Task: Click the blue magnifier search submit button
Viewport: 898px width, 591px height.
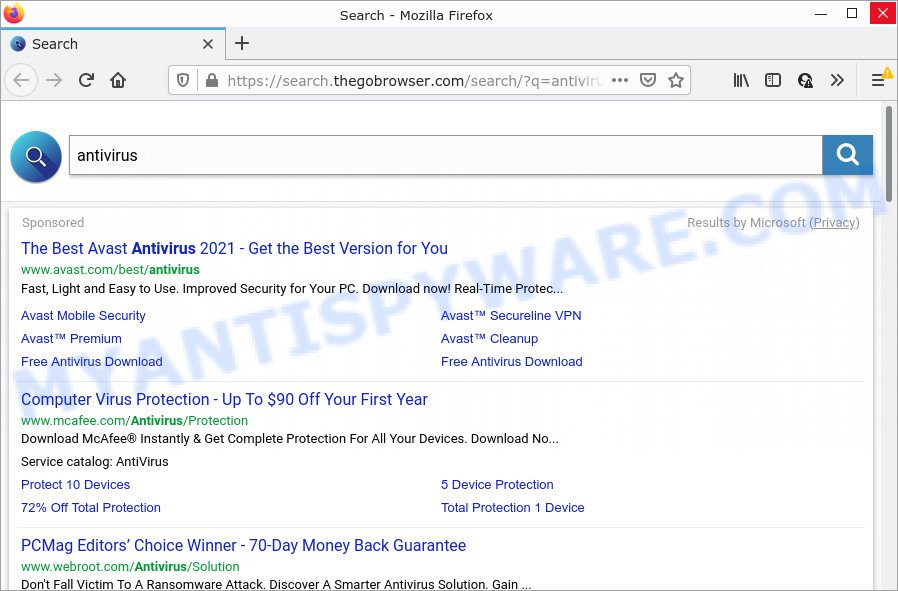Action: pyautogui.click(x=848, y=155)
